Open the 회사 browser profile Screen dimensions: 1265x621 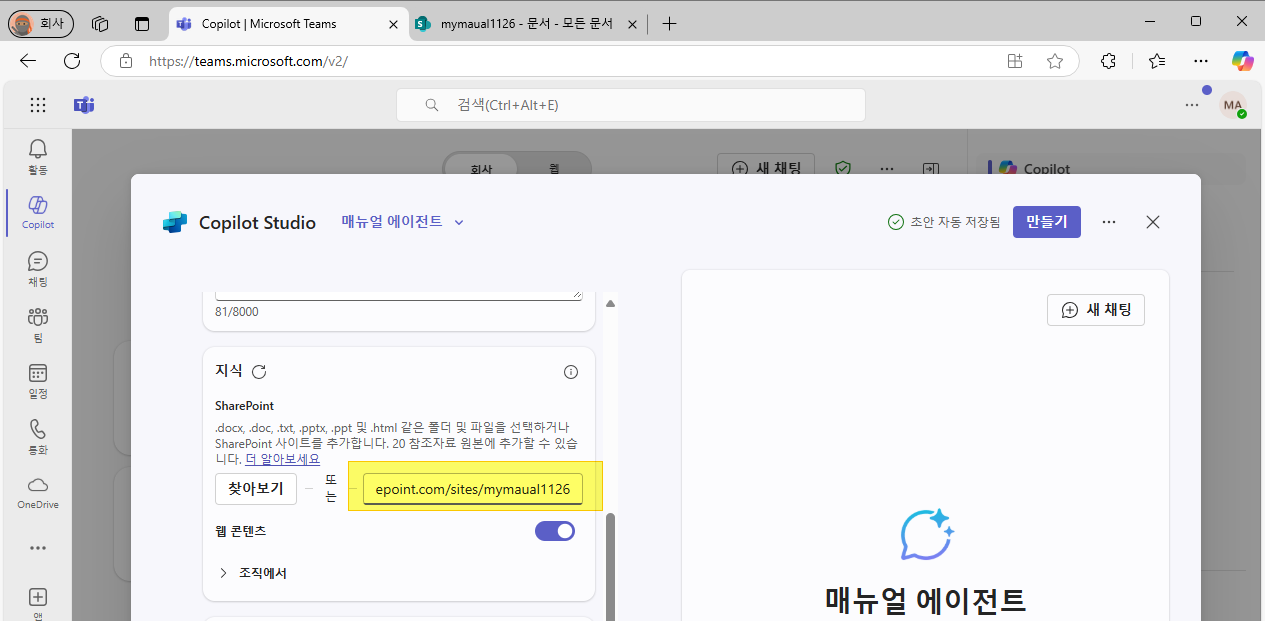[41, 23]
